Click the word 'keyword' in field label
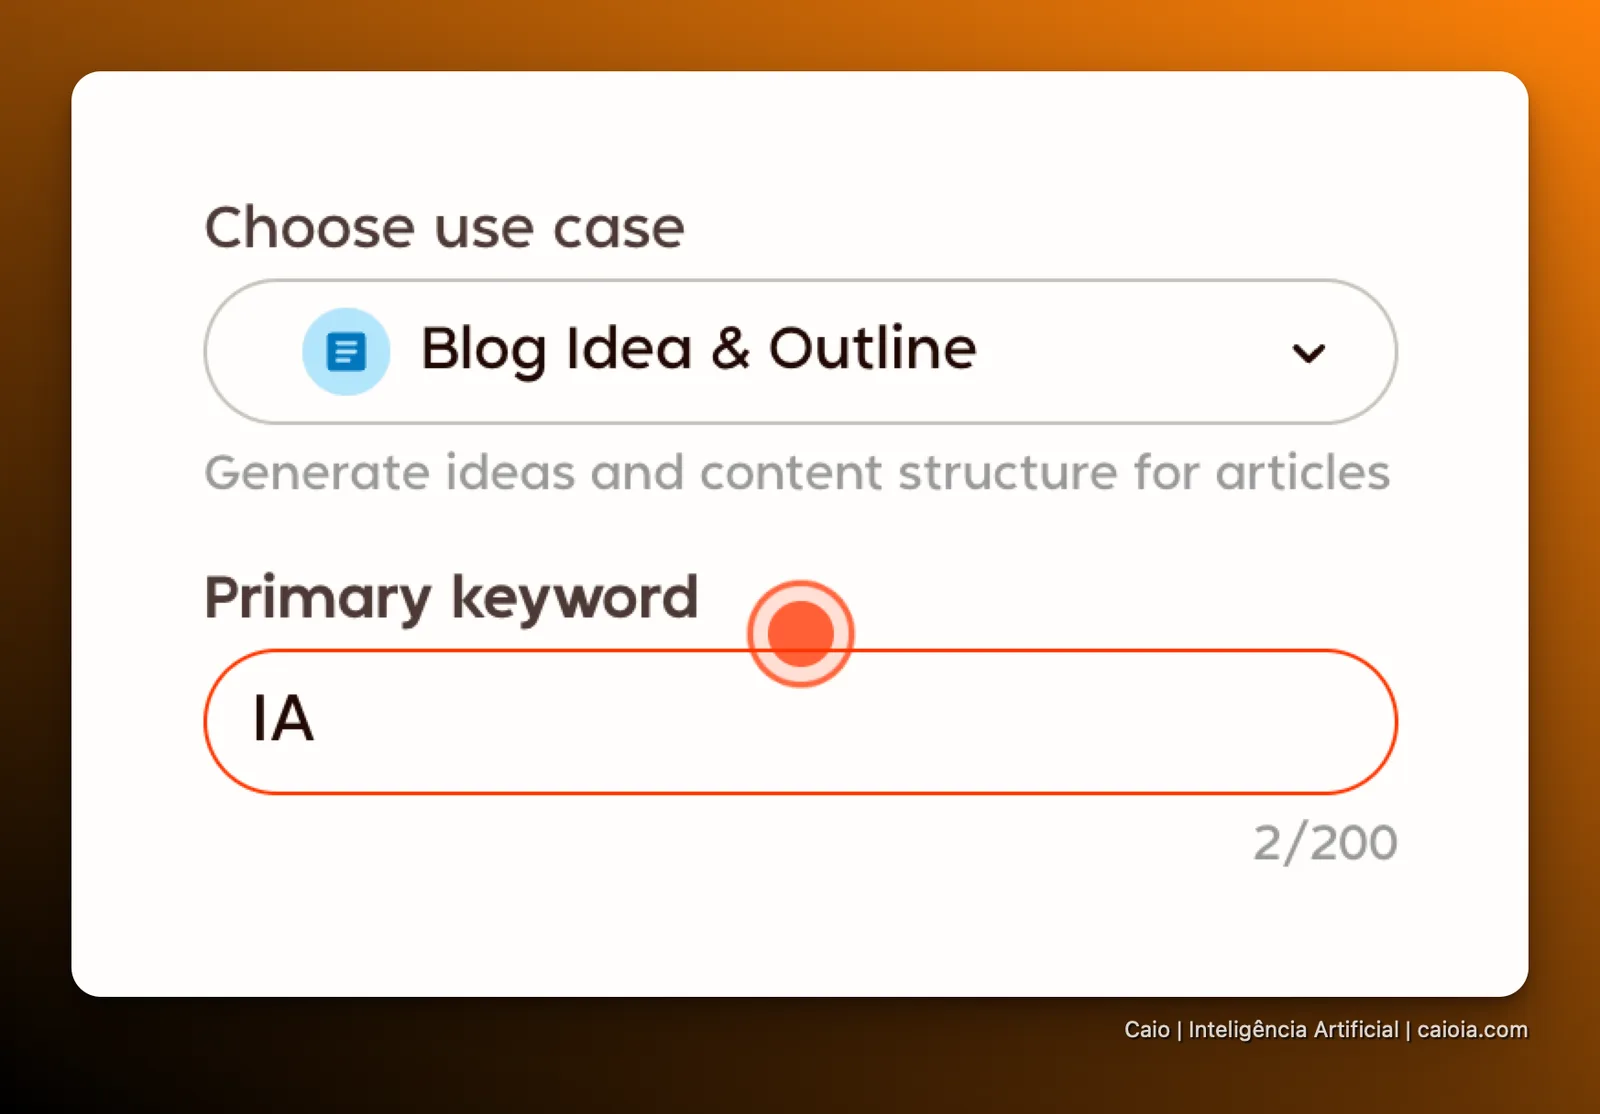Screen dimensions: 1600x1114 point(574,598)
